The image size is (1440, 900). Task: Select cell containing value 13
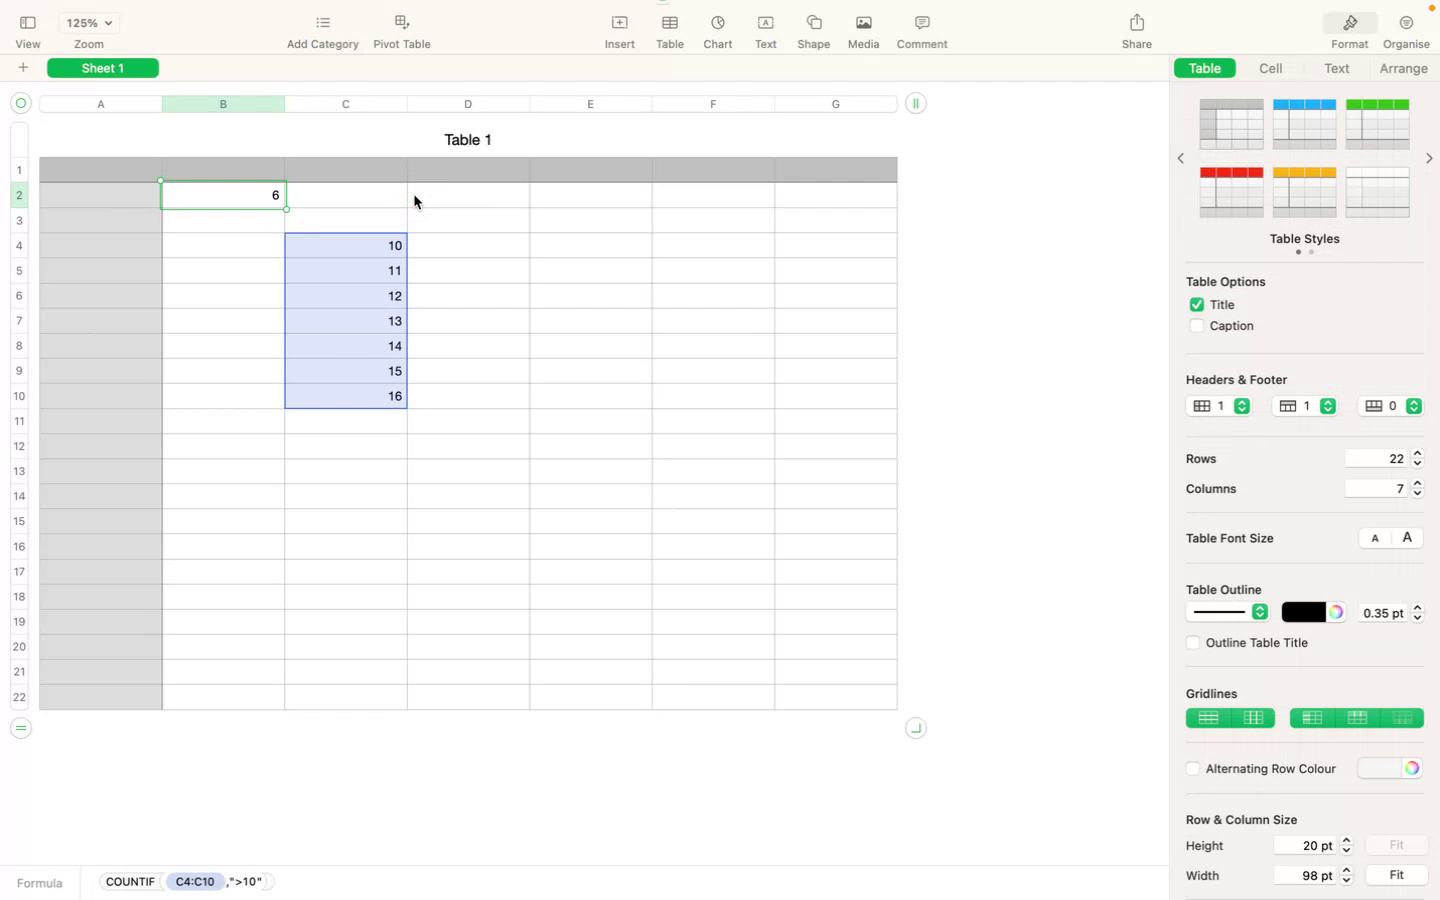coord(346,321)
